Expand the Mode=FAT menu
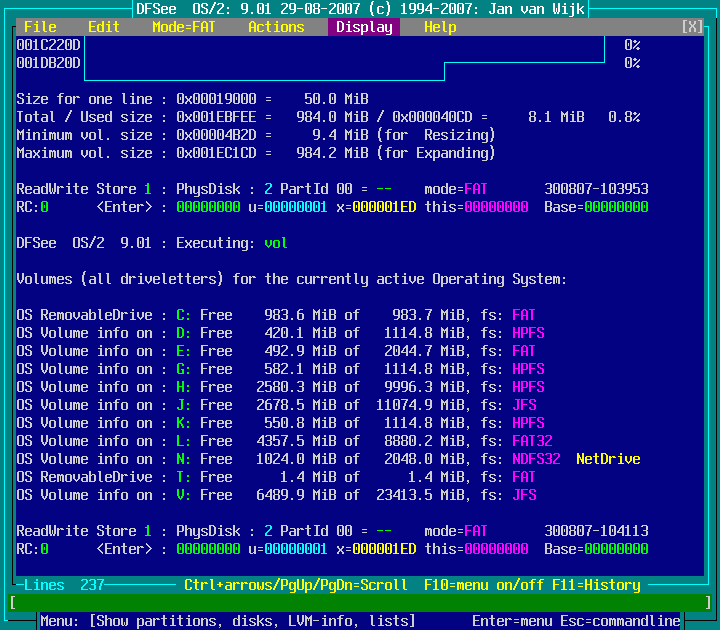Screen dimensions: 720x630 [x=184, y=27]
